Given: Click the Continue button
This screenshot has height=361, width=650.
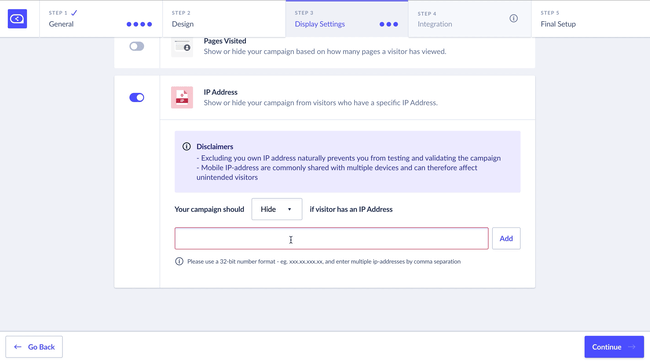Looking at the screenshot, I should coord(614,347).
